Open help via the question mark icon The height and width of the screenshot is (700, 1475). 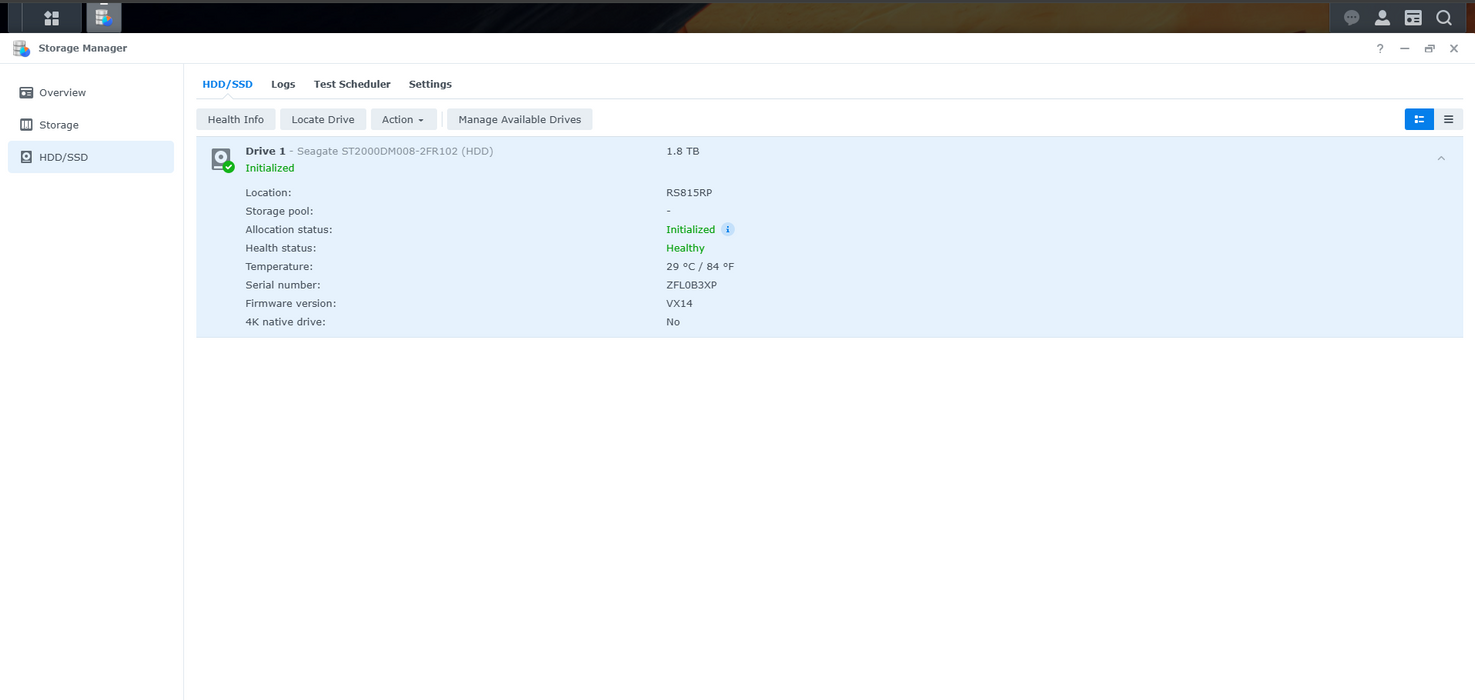1380,48
